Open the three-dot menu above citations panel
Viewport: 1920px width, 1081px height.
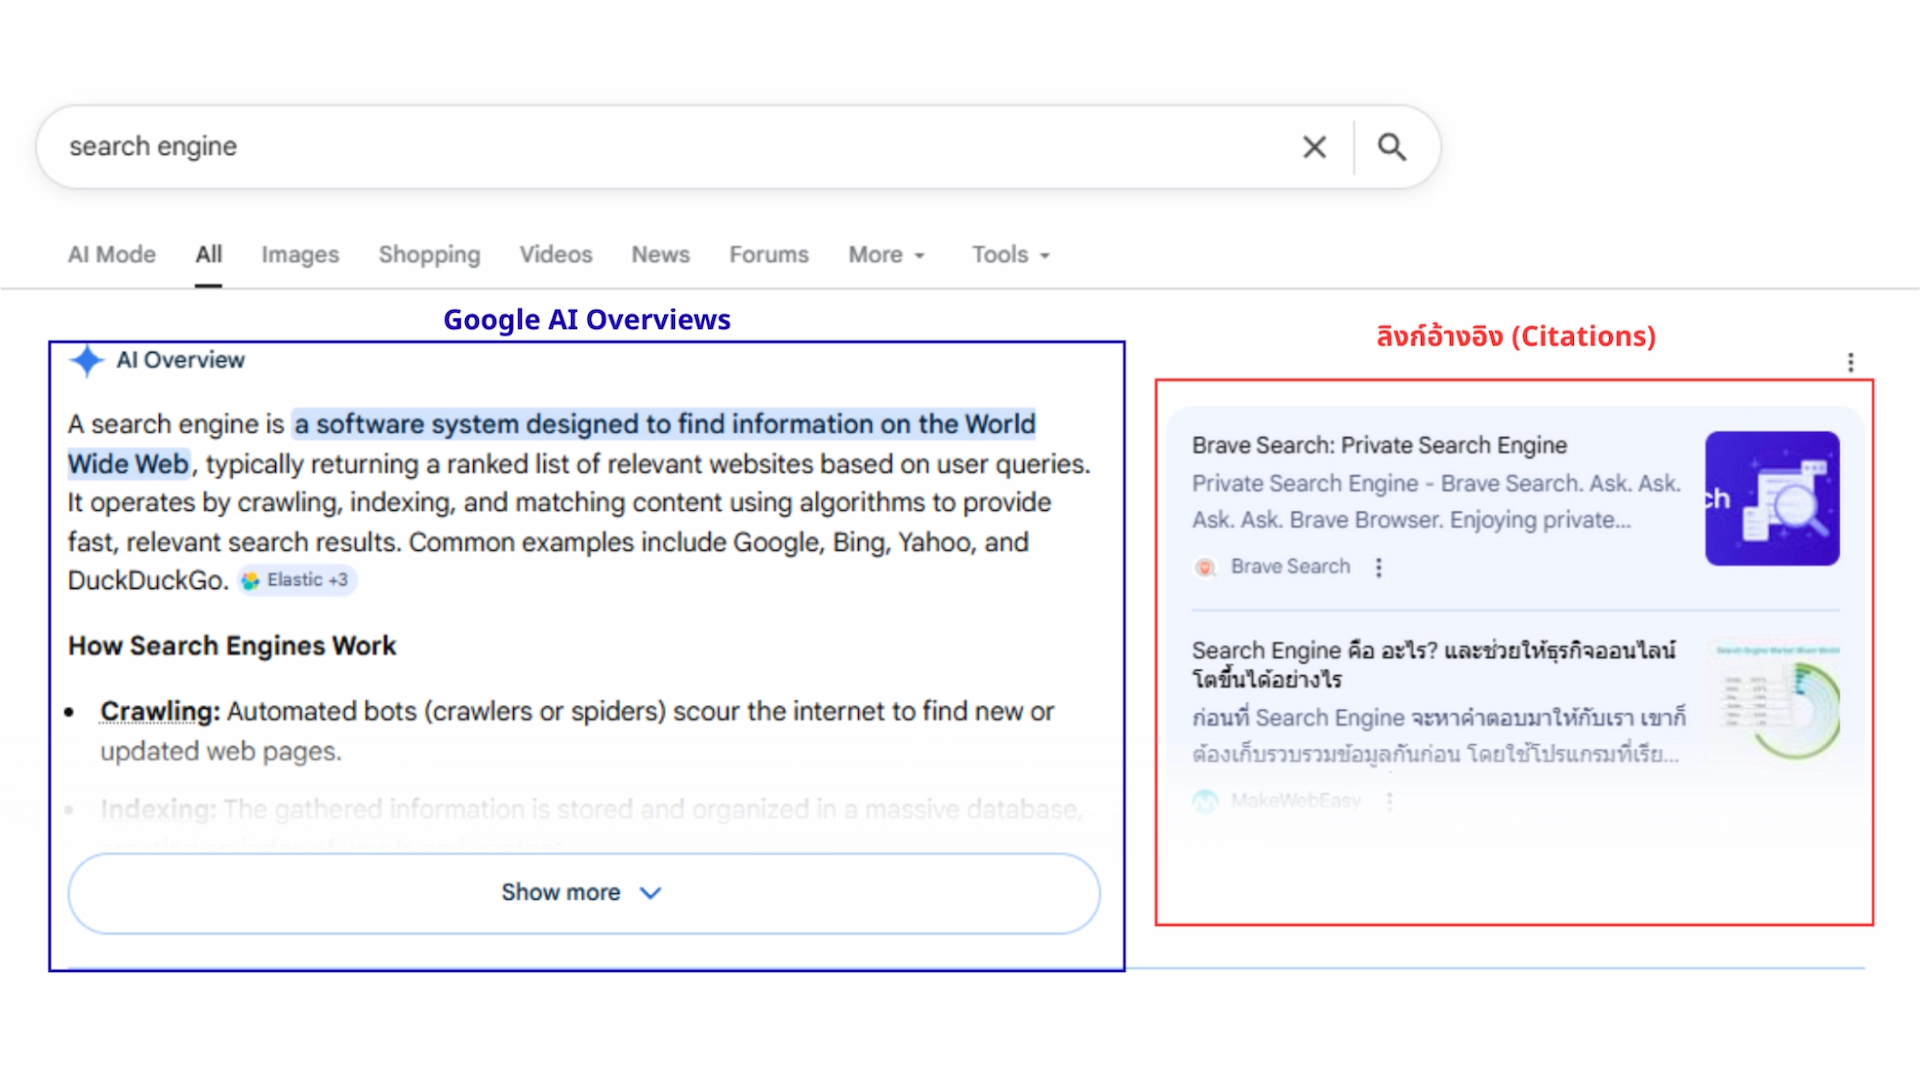pyautogui.click(x=1850, y=362)
